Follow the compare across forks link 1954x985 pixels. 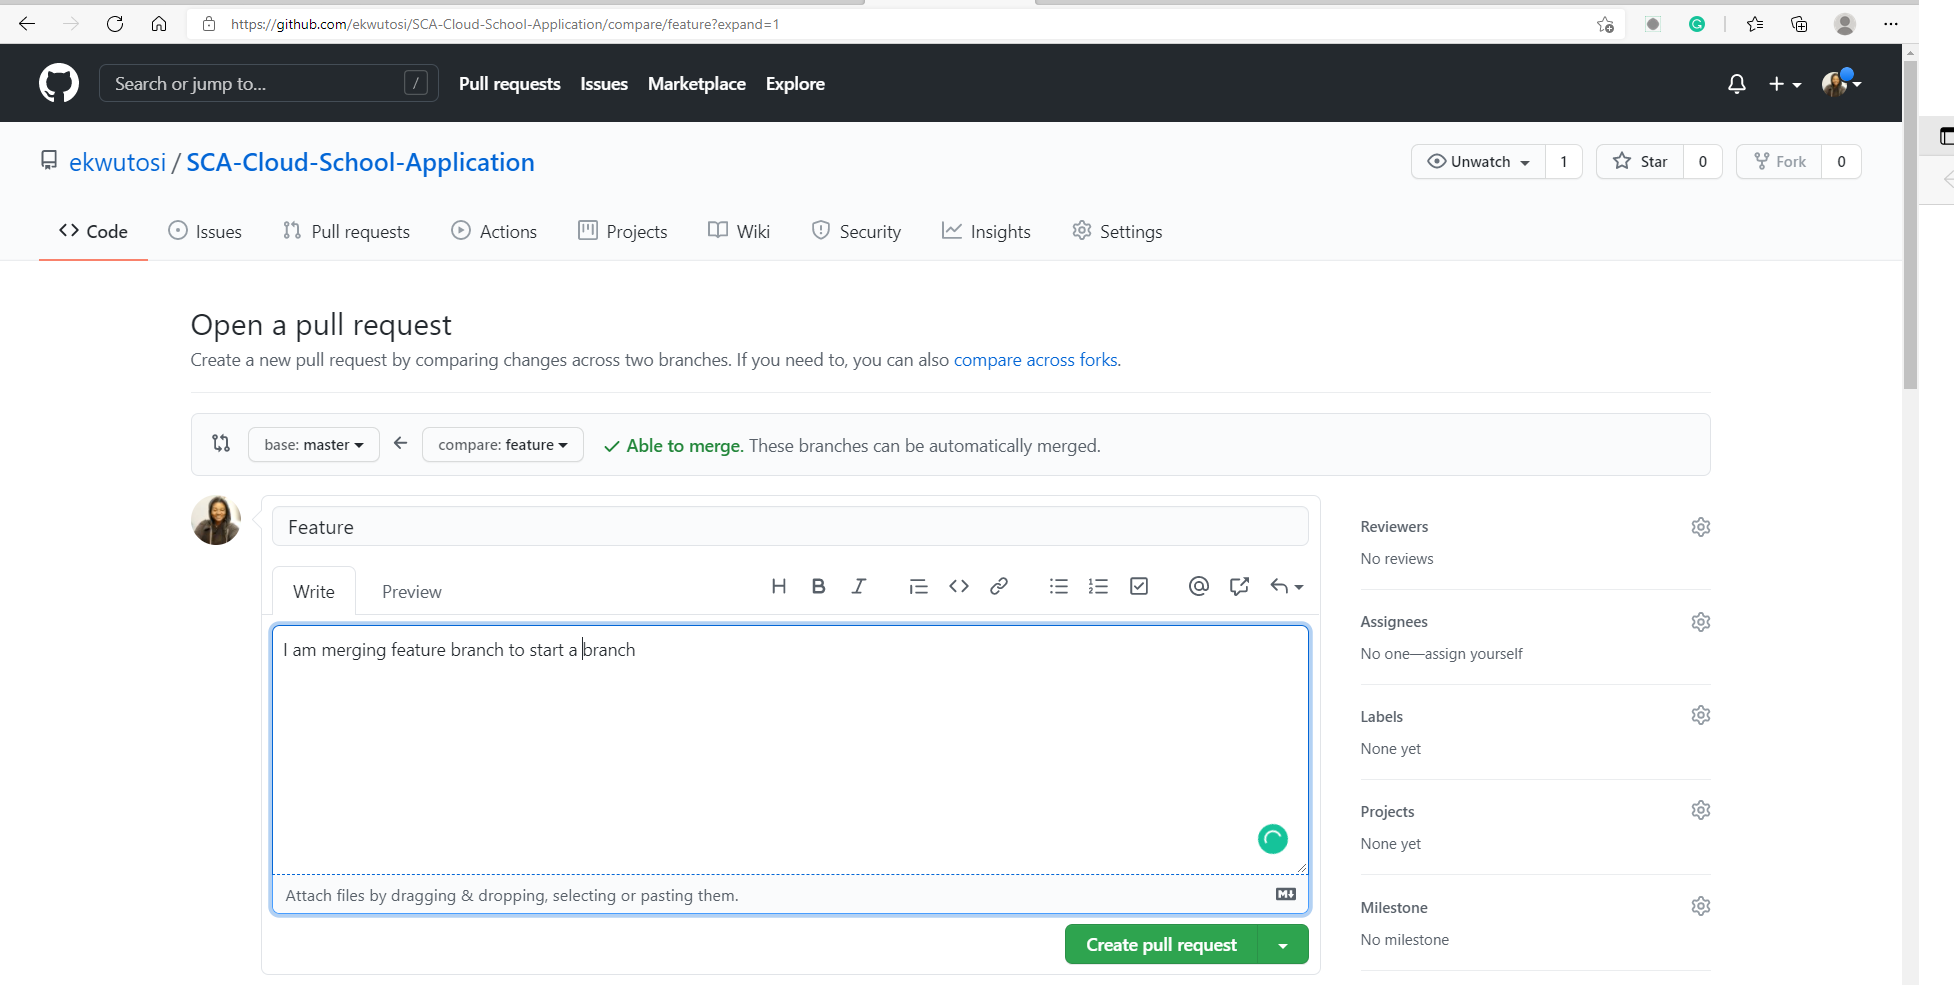(1035, 360)
